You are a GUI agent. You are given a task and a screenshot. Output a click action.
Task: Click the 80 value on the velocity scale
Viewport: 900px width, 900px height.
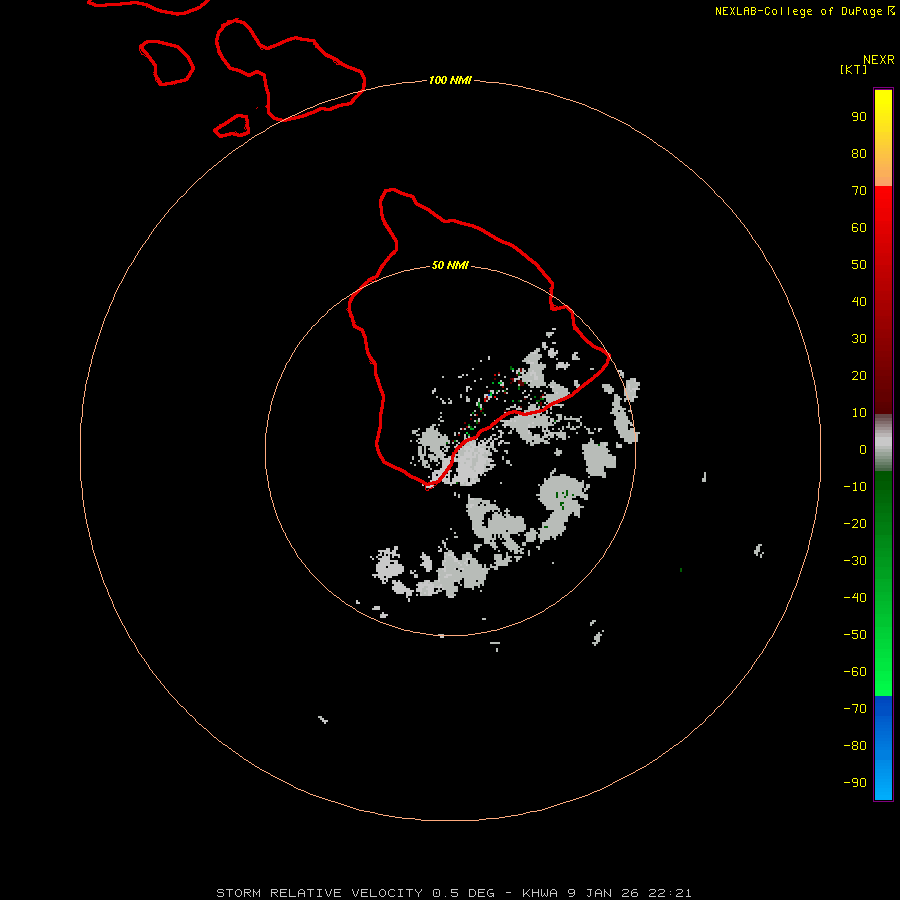pyautogui.click(x=859, y=153)
